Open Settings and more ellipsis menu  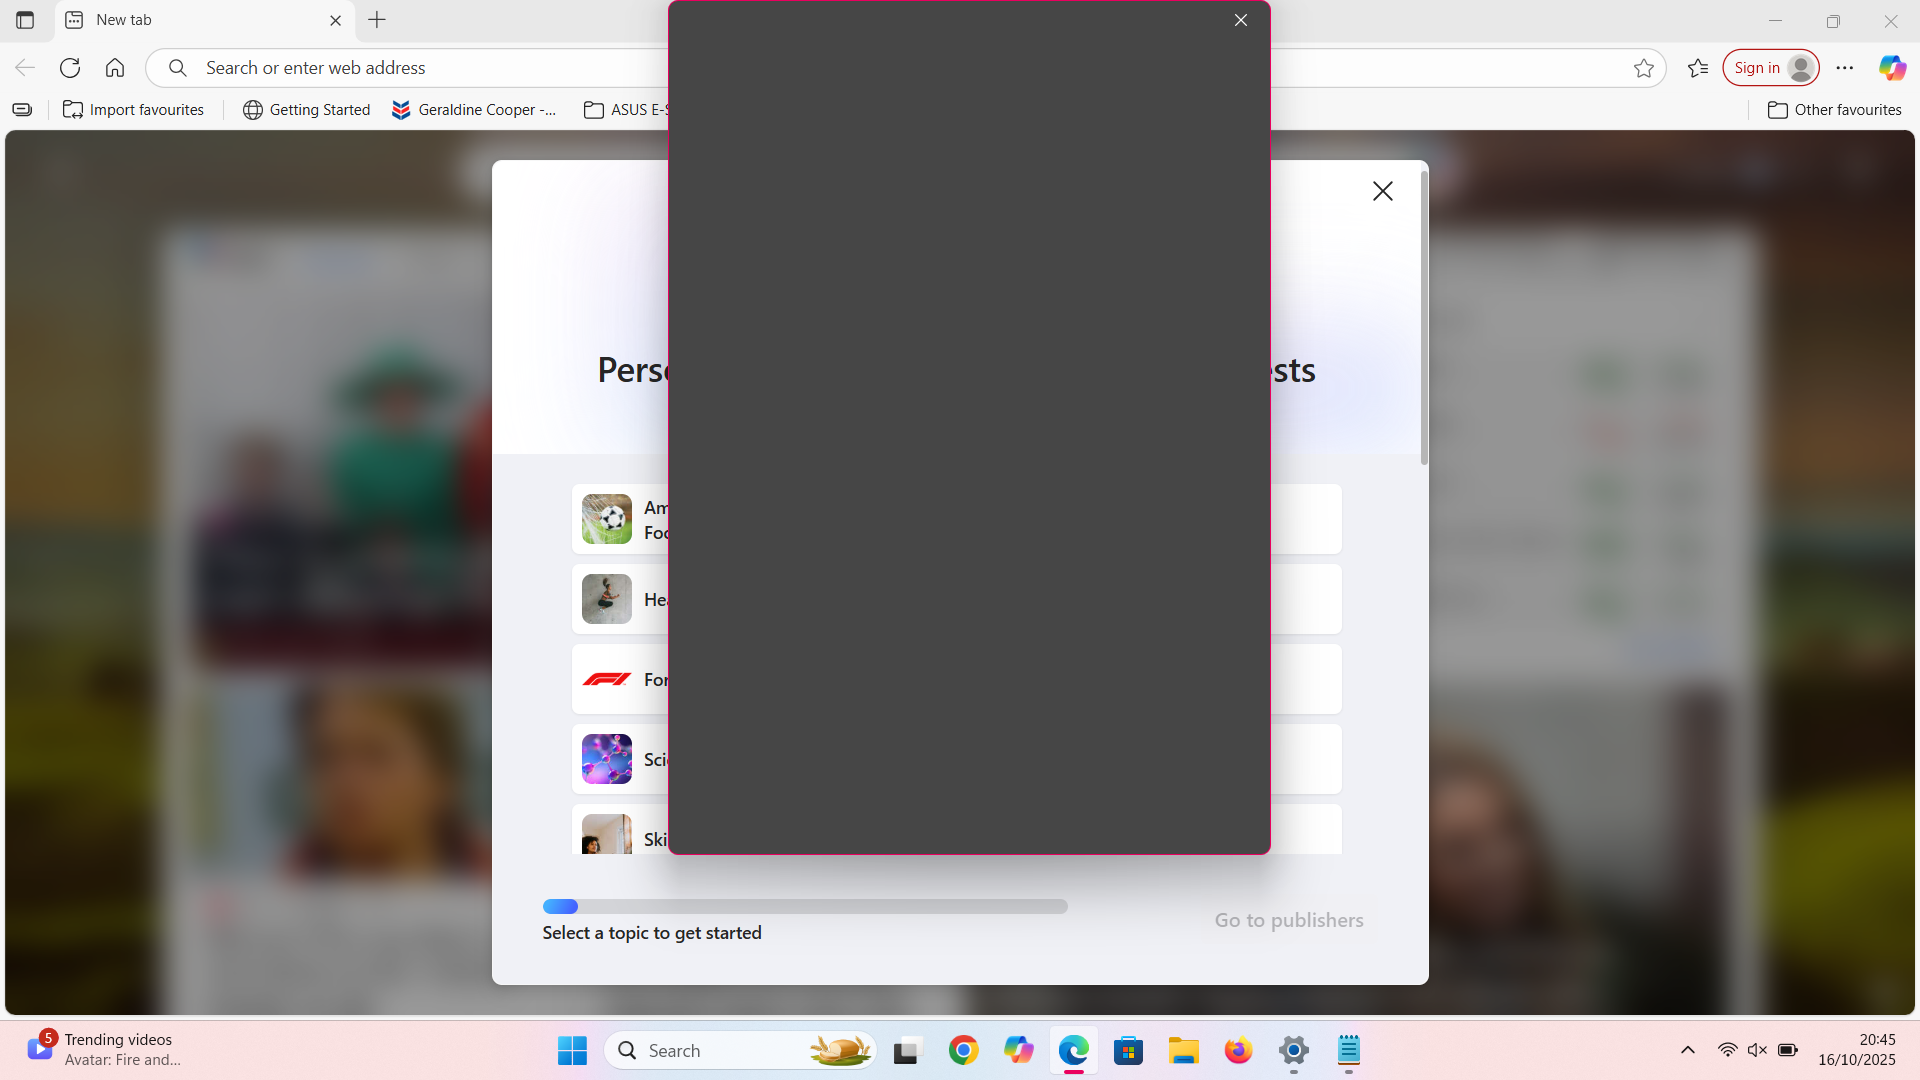pyautogui.click(x=1845, y=68)
